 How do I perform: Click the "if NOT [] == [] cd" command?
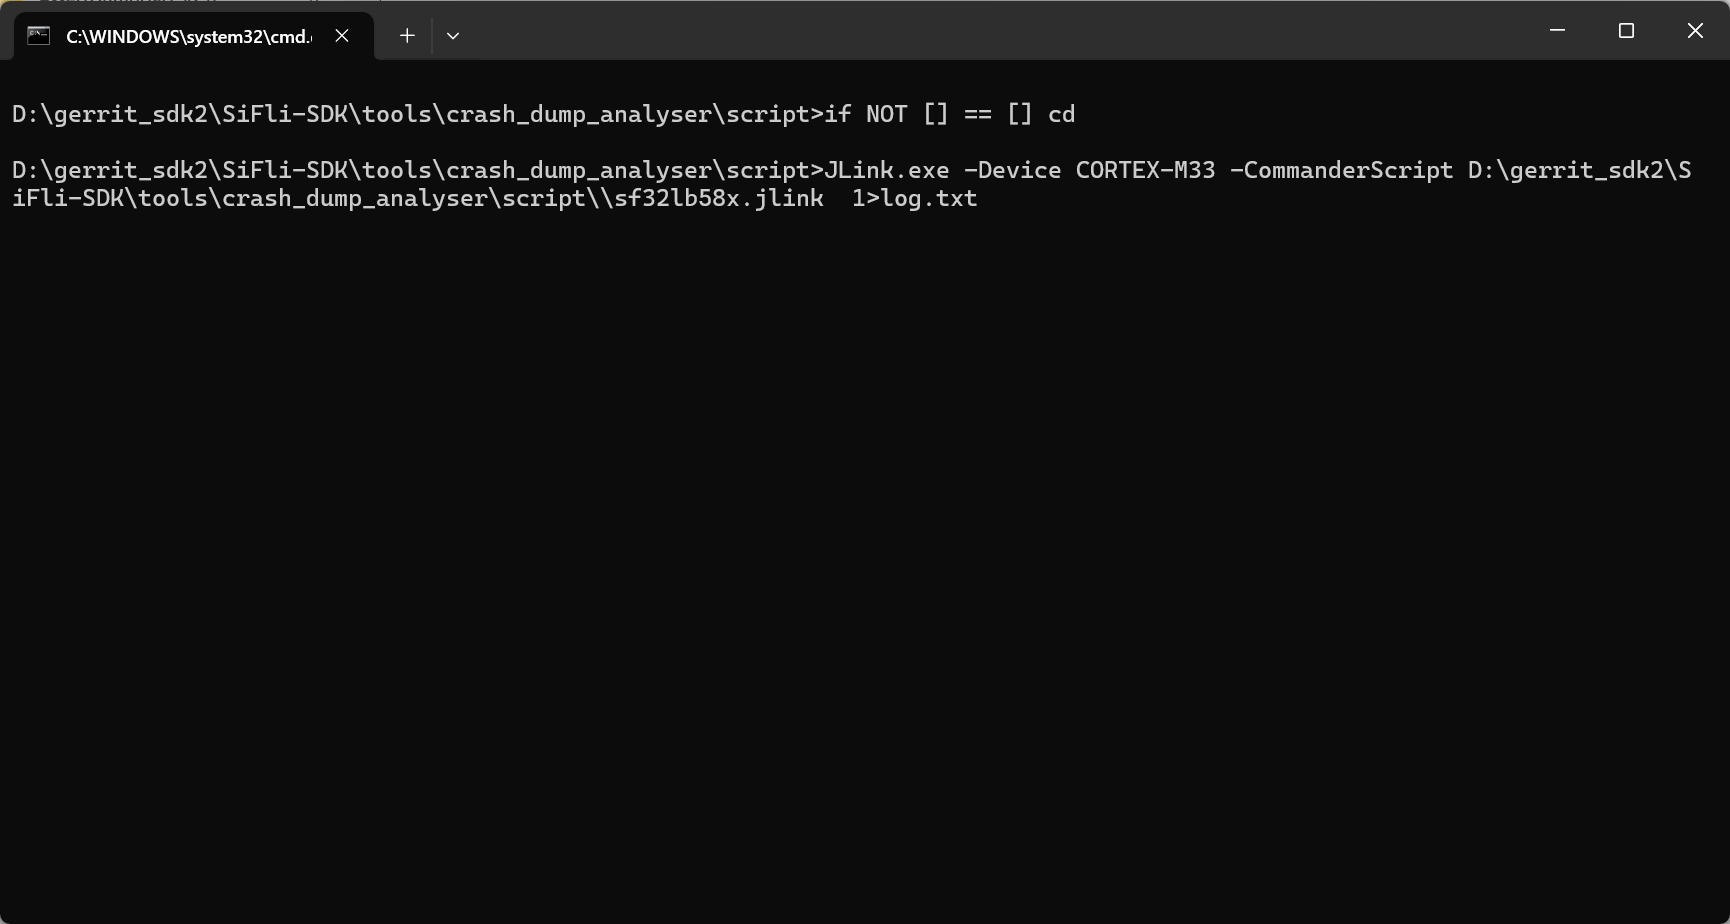949,114
